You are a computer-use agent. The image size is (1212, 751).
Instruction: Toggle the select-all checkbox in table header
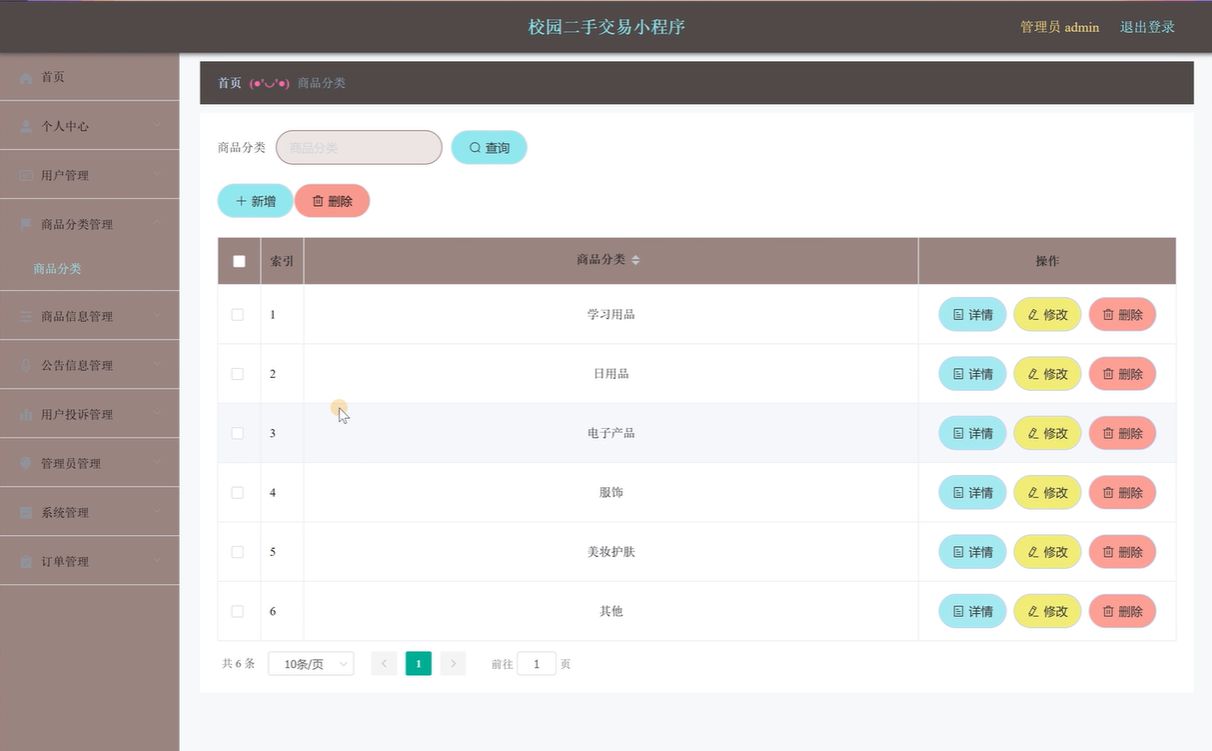click(x=239, y=261)
